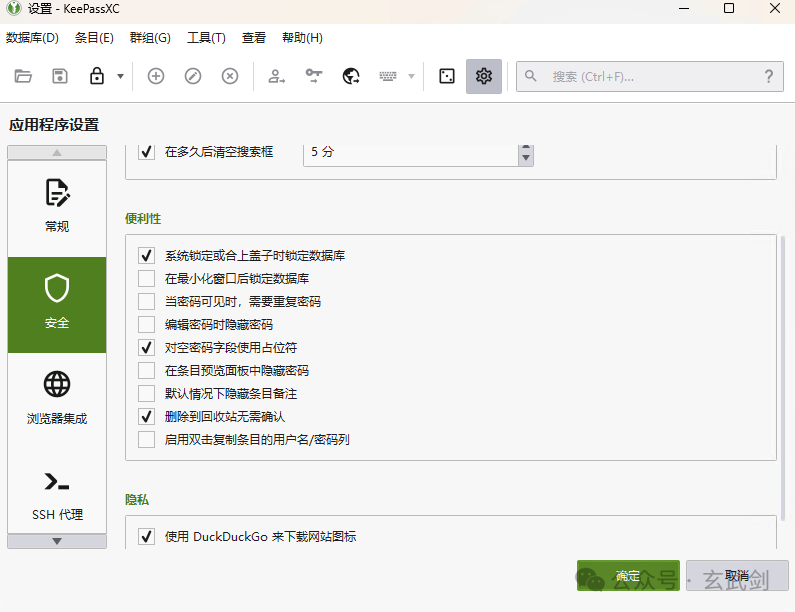Click the copy URL globe icon
The width and height of the screenshot is (795, 612).
(351, 77)
